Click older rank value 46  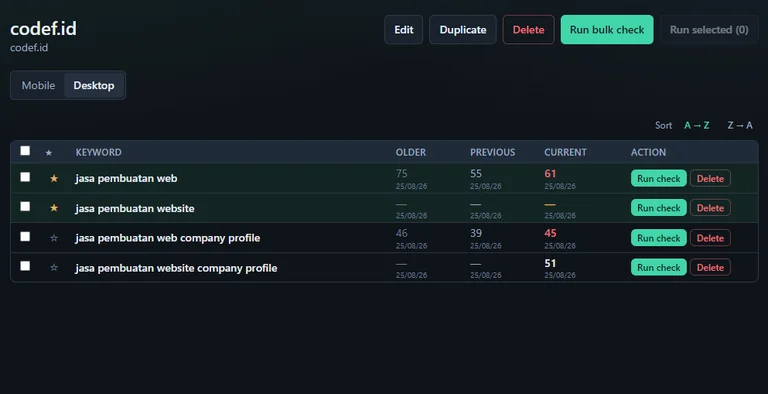402,233
